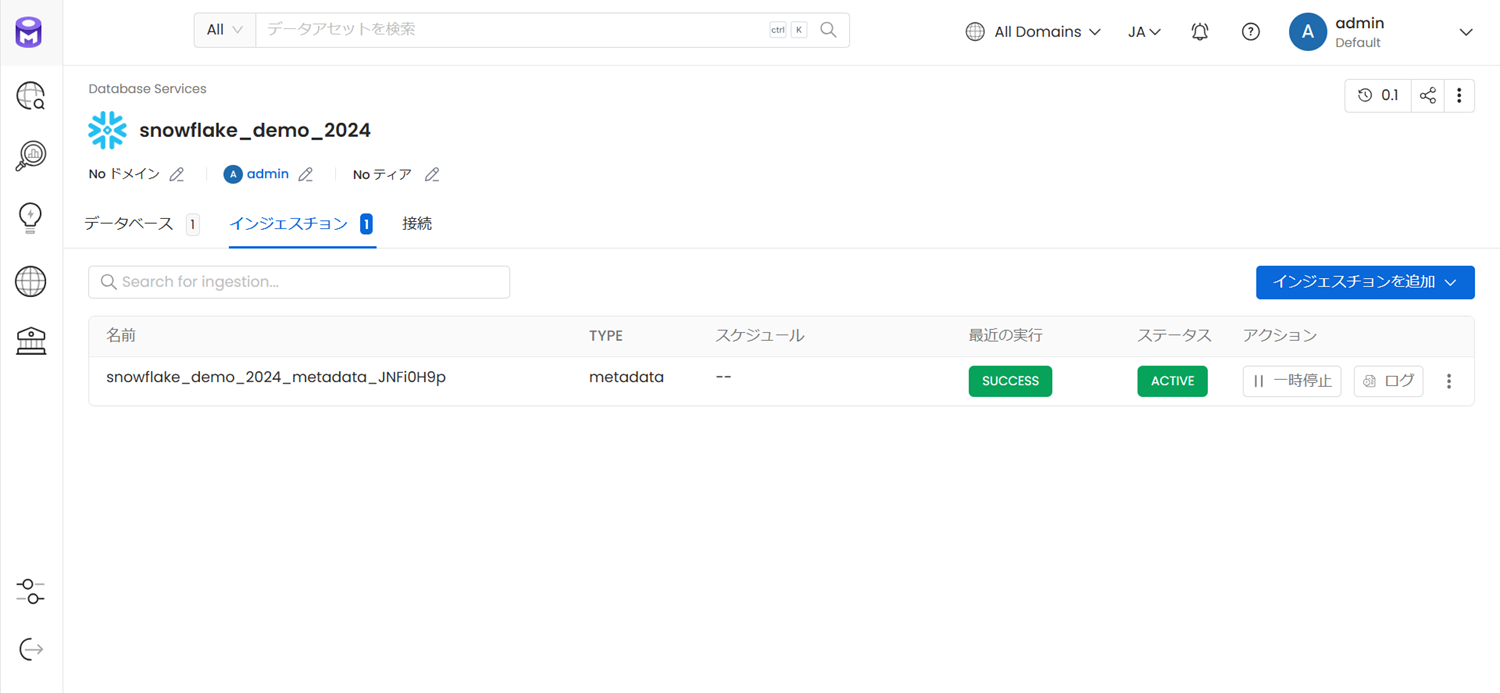
Task: Click the No ドメイン label
Action: [x=124, y=174]
